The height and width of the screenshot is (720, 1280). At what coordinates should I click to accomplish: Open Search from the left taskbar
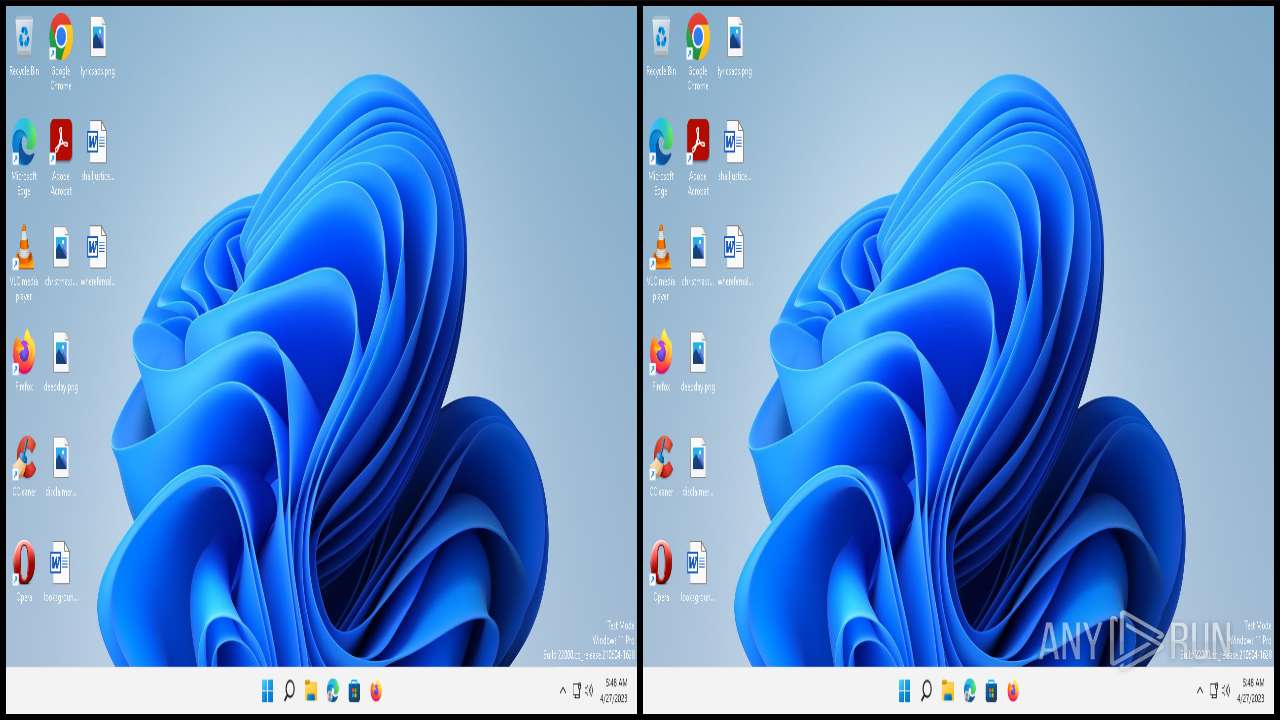(x=289, y=691)
